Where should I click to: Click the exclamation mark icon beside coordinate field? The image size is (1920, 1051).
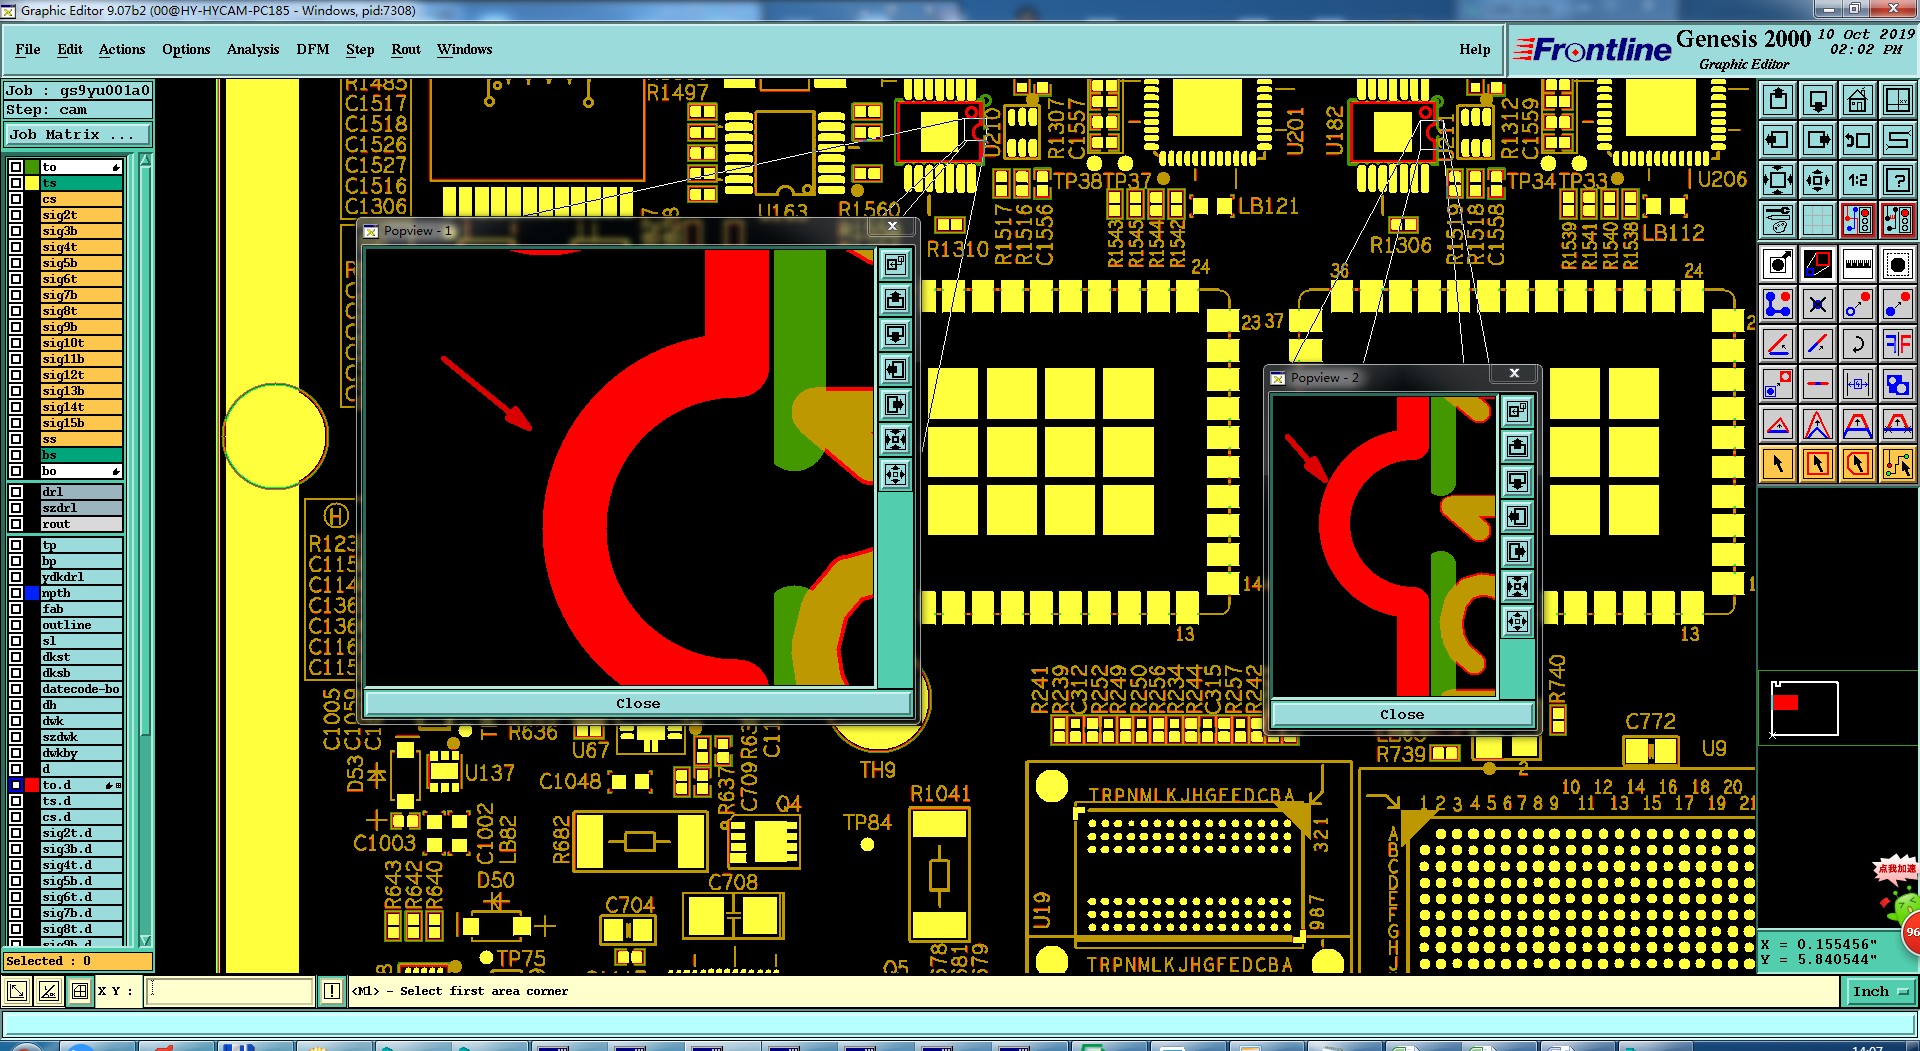click(x=332, y=991)
